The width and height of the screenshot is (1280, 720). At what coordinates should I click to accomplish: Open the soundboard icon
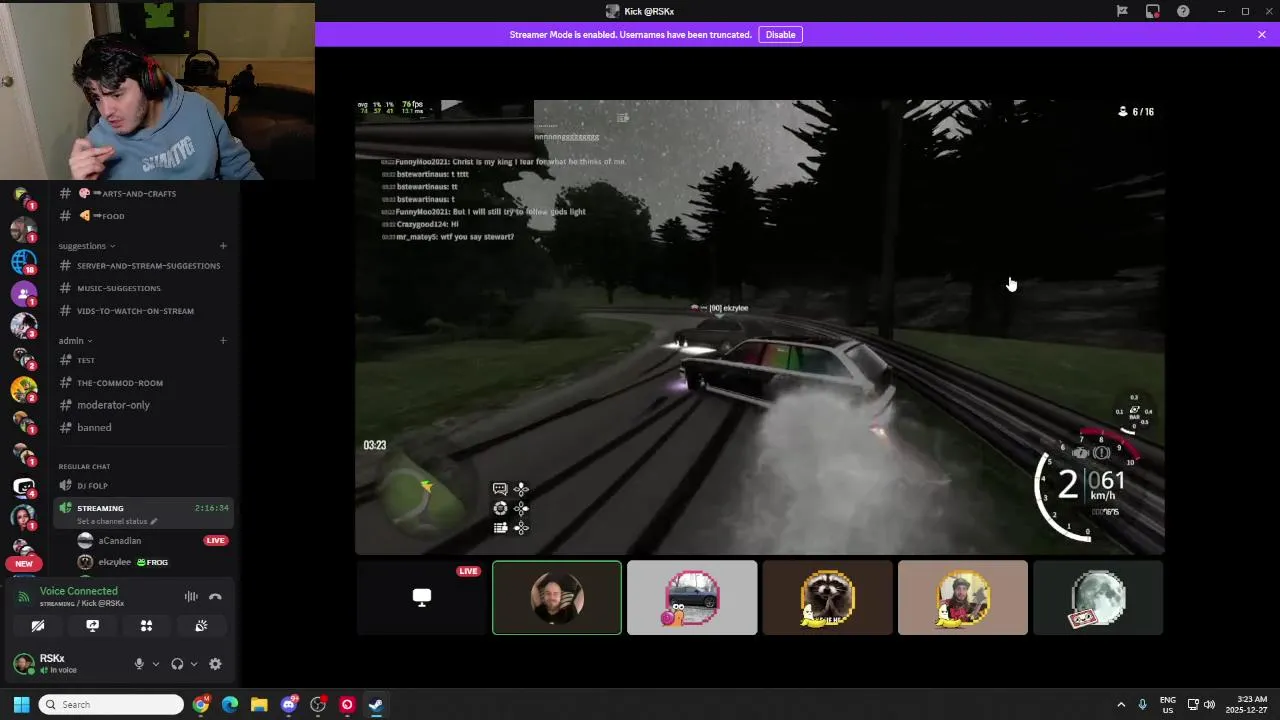[x=201, y=626]
